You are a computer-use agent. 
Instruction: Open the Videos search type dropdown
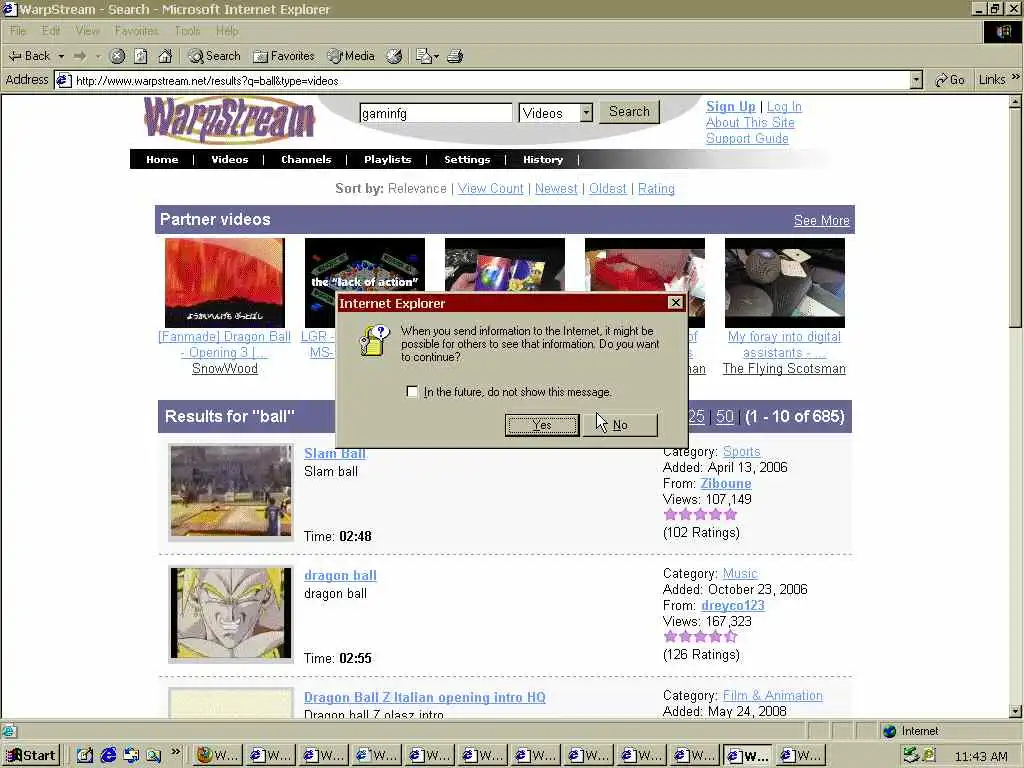(x=586, y=112)
